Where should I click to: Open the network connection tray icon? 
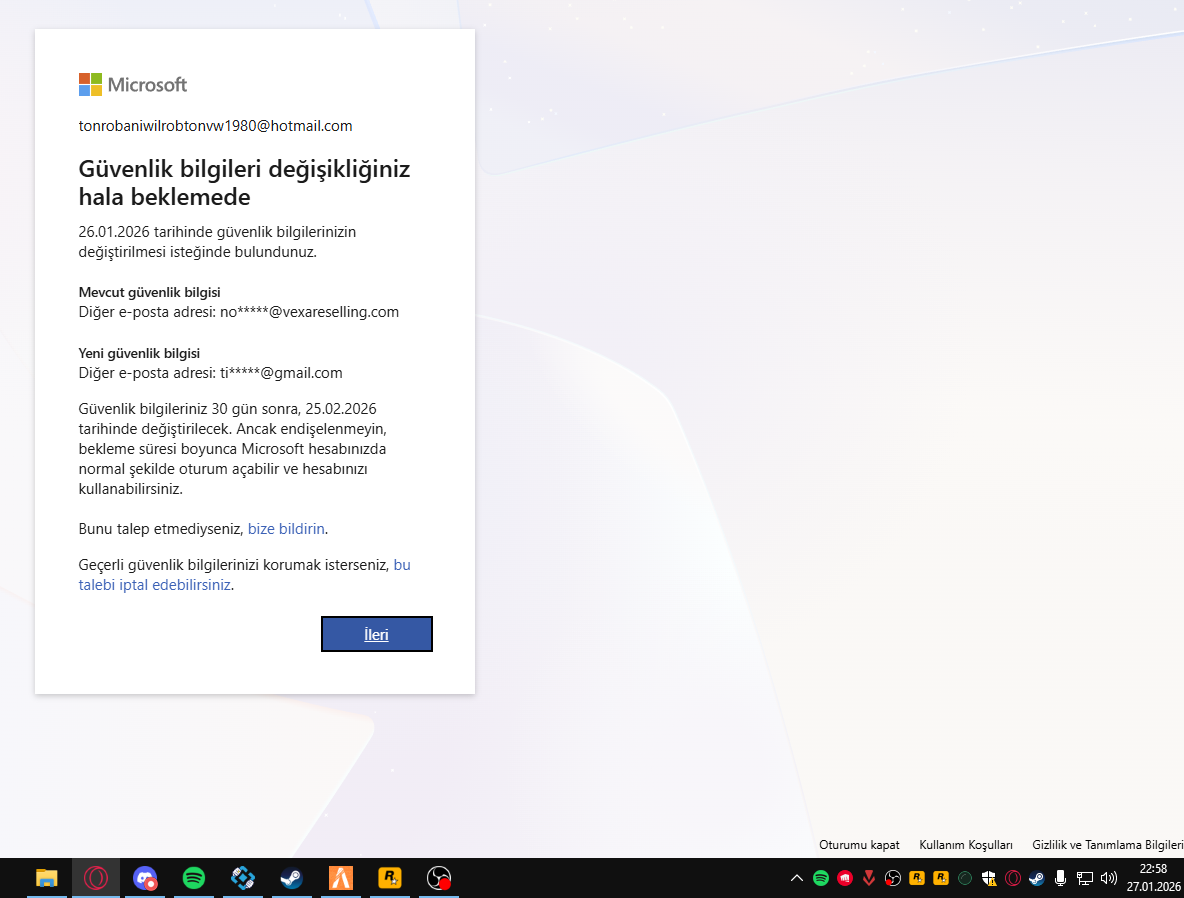coord(1084,878)
